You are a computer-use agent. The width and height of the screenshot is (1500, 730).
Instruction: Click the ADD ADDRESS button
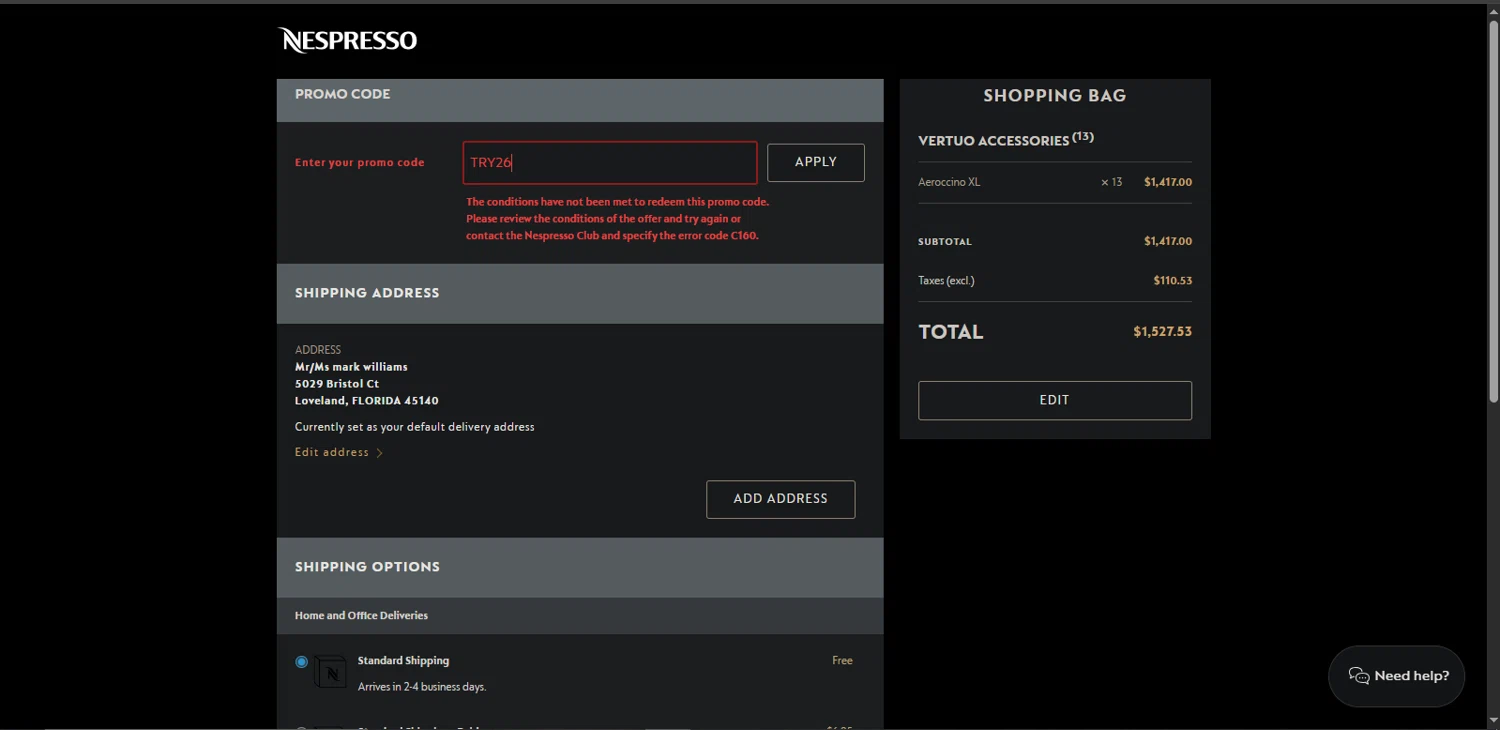pyautogui.click(x=780, y=499)
